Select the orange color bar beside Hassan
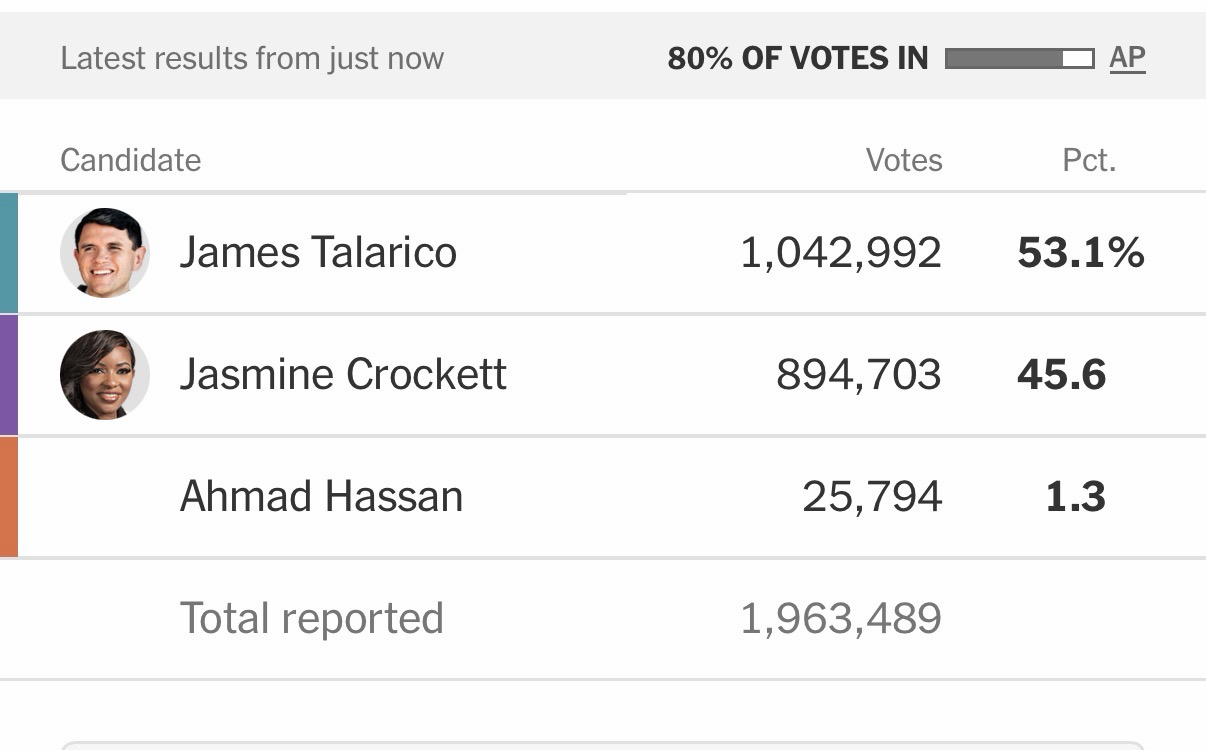 [x=9, y=497]
